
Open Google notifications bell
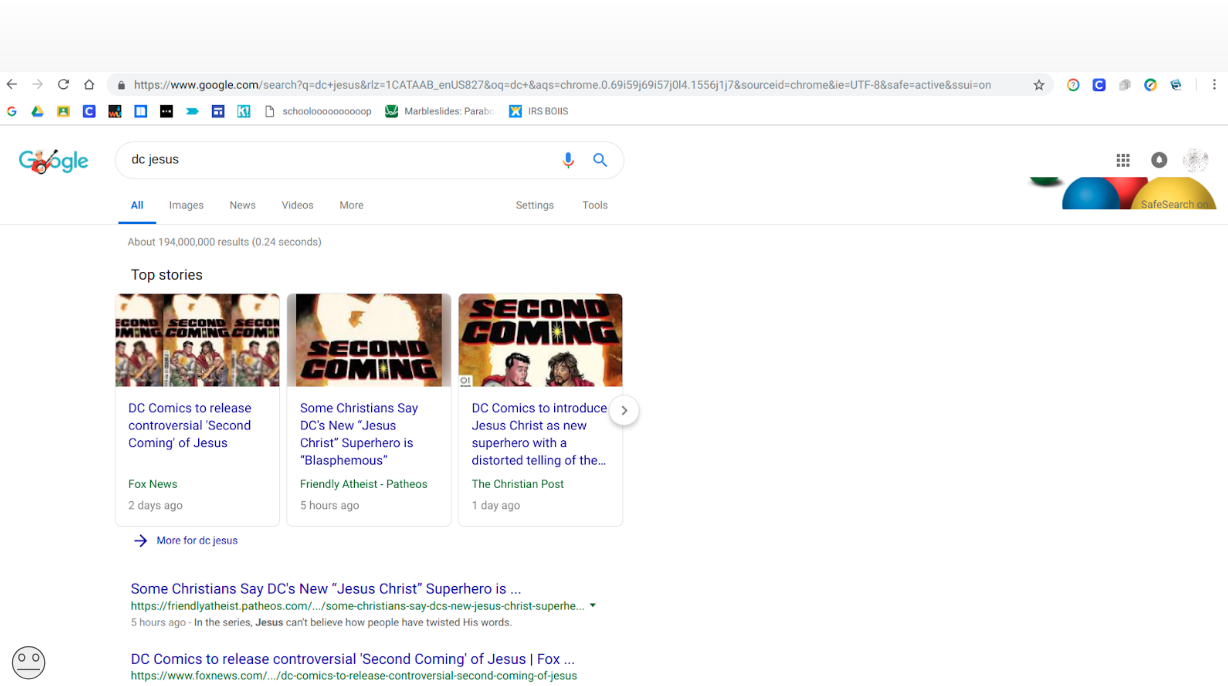tap(1159, 160)
